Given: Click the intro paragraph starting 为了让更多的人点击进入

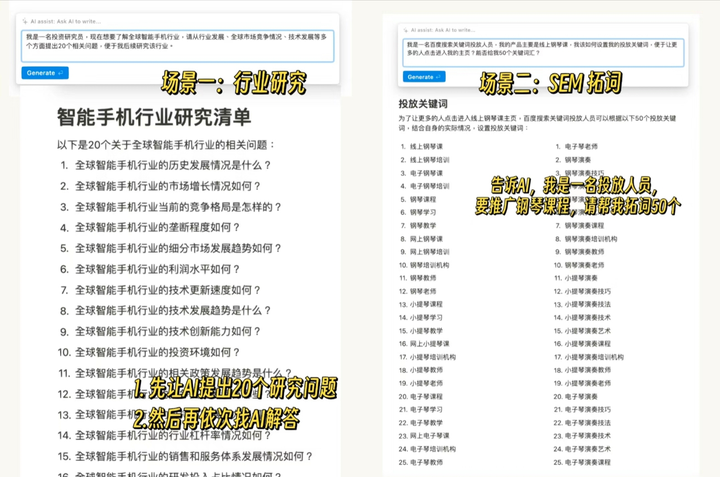Looking at the screenshot, I should coord(537,123).
